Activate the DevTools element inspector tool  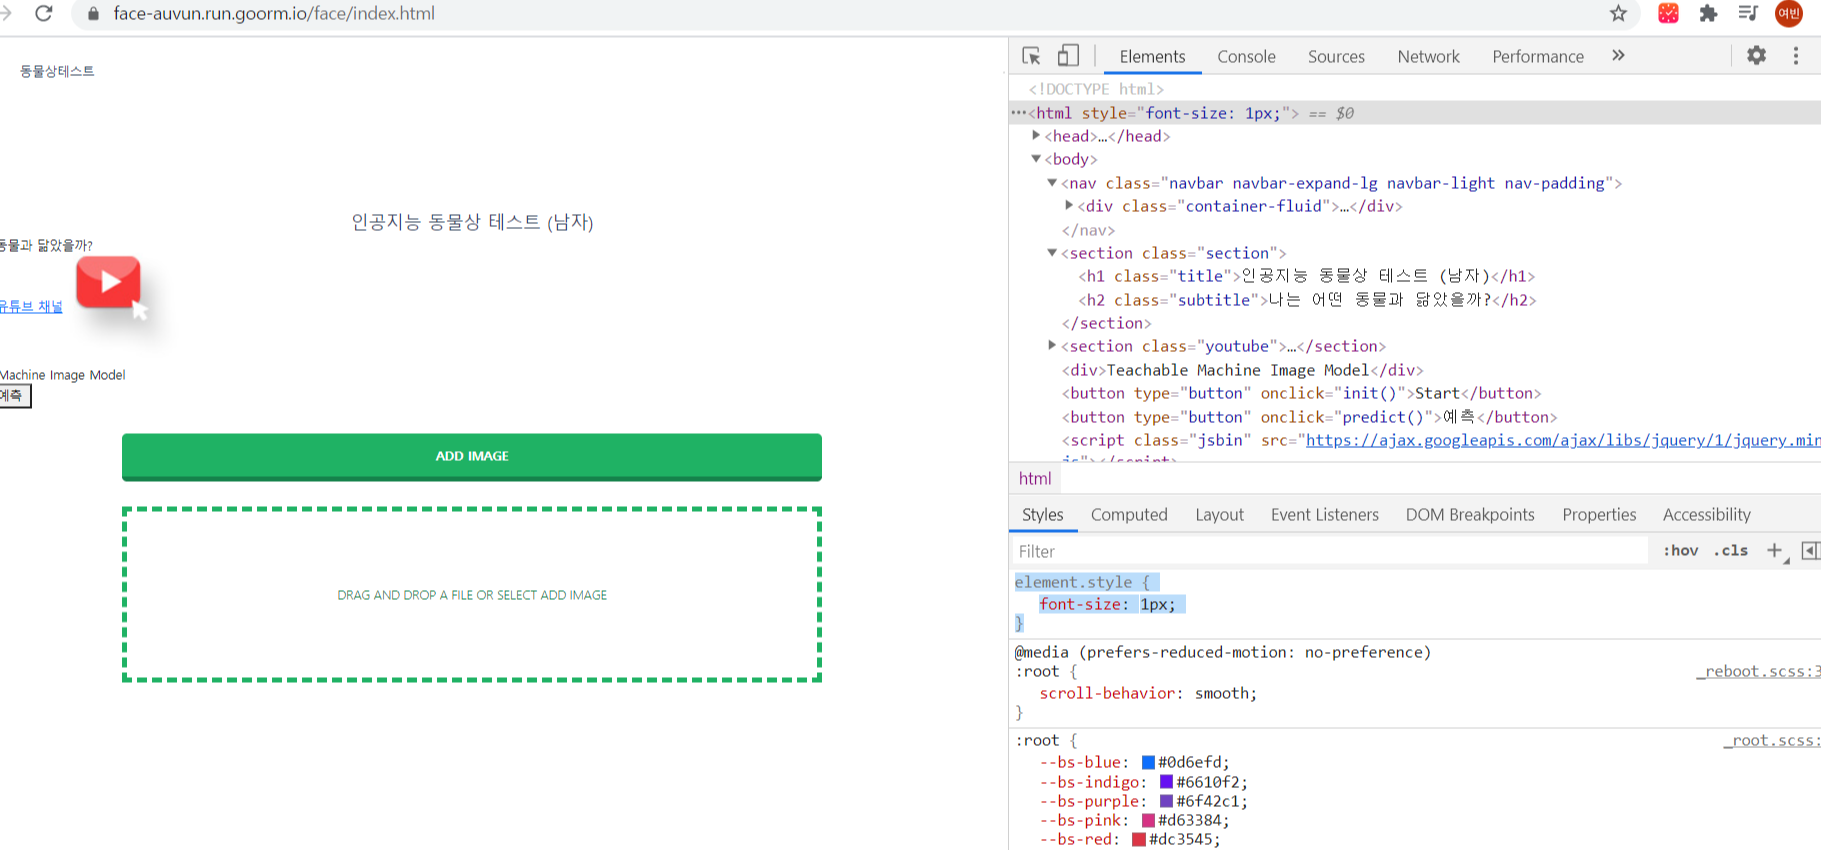pyautogui.click(x=1032, y=56)
